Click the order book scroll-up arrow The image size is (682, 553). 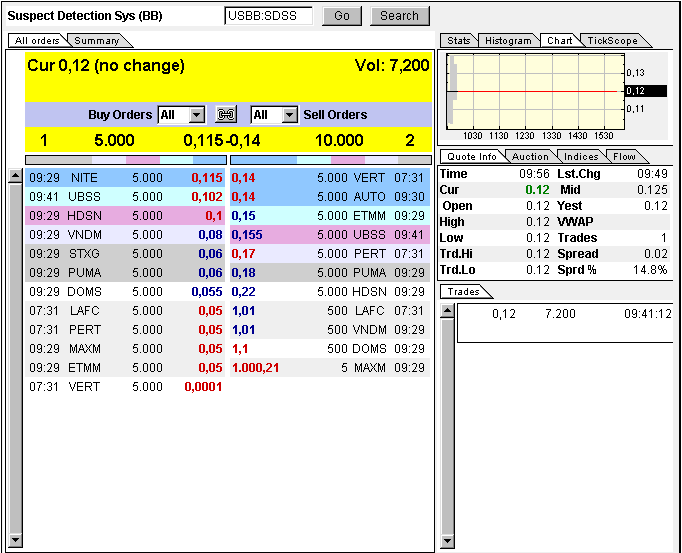[x=14, y=176]
